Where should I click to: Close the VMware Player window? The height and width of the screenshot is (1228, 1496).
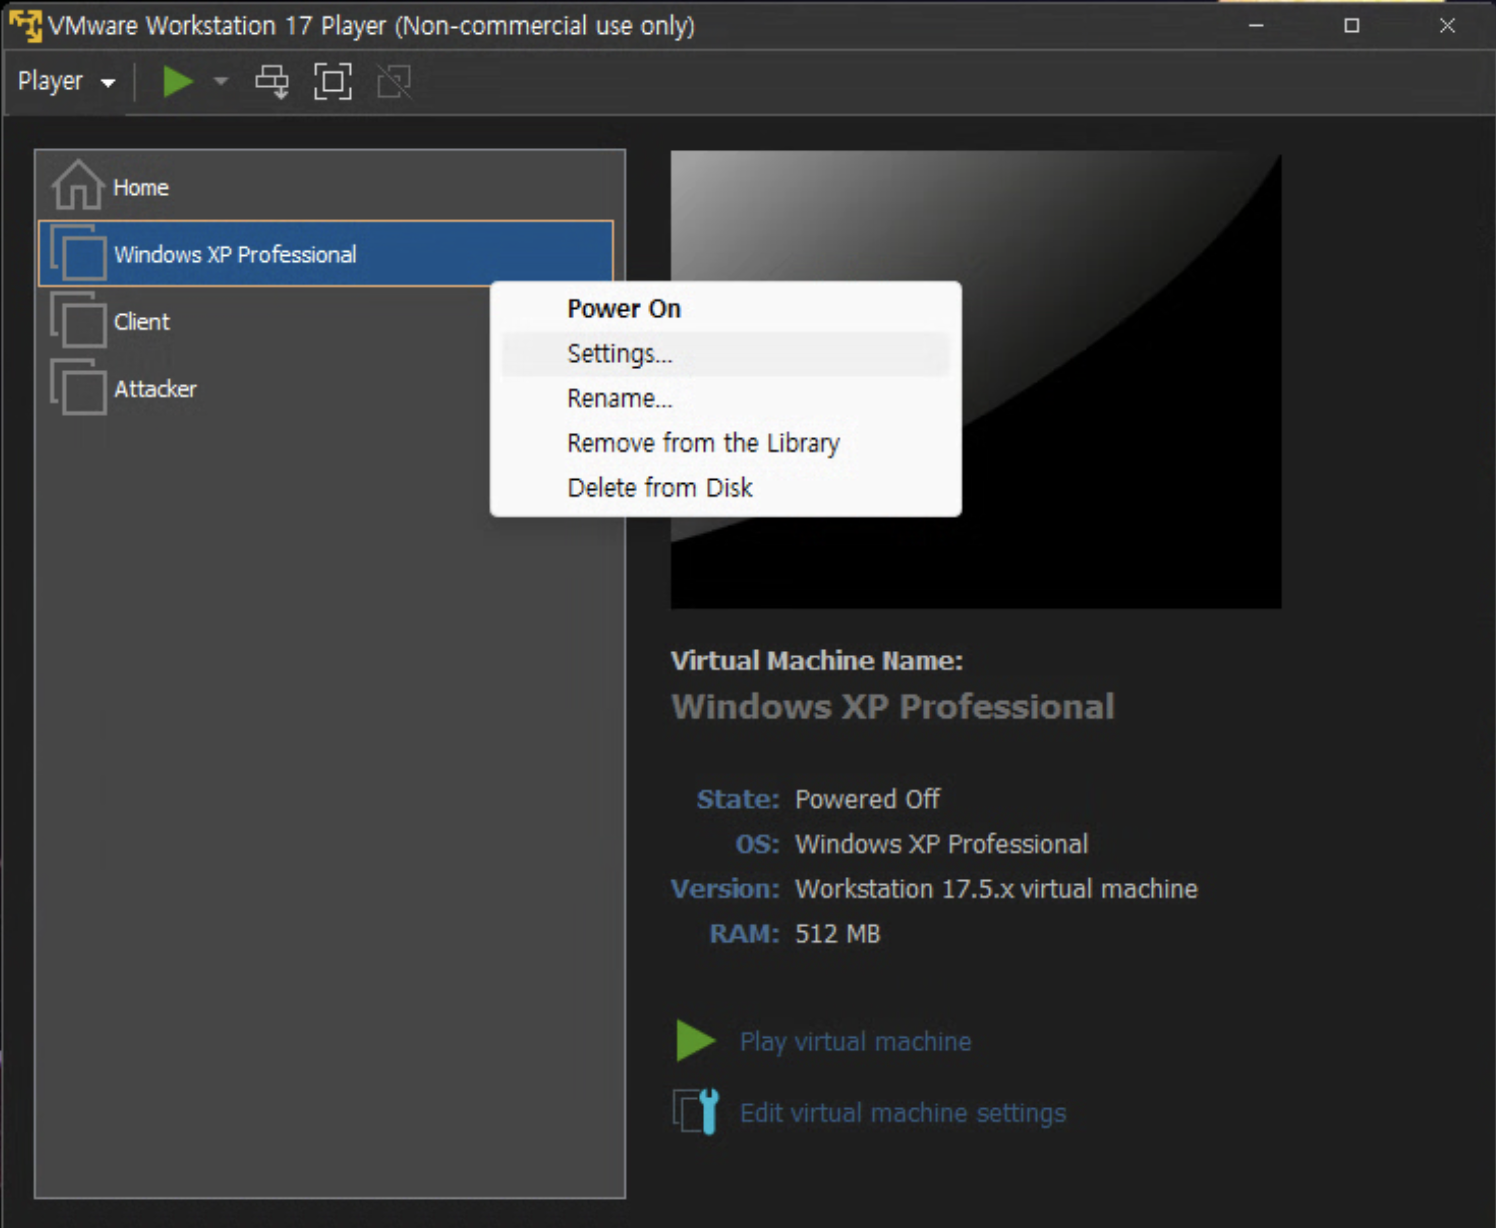[1447, 25]
